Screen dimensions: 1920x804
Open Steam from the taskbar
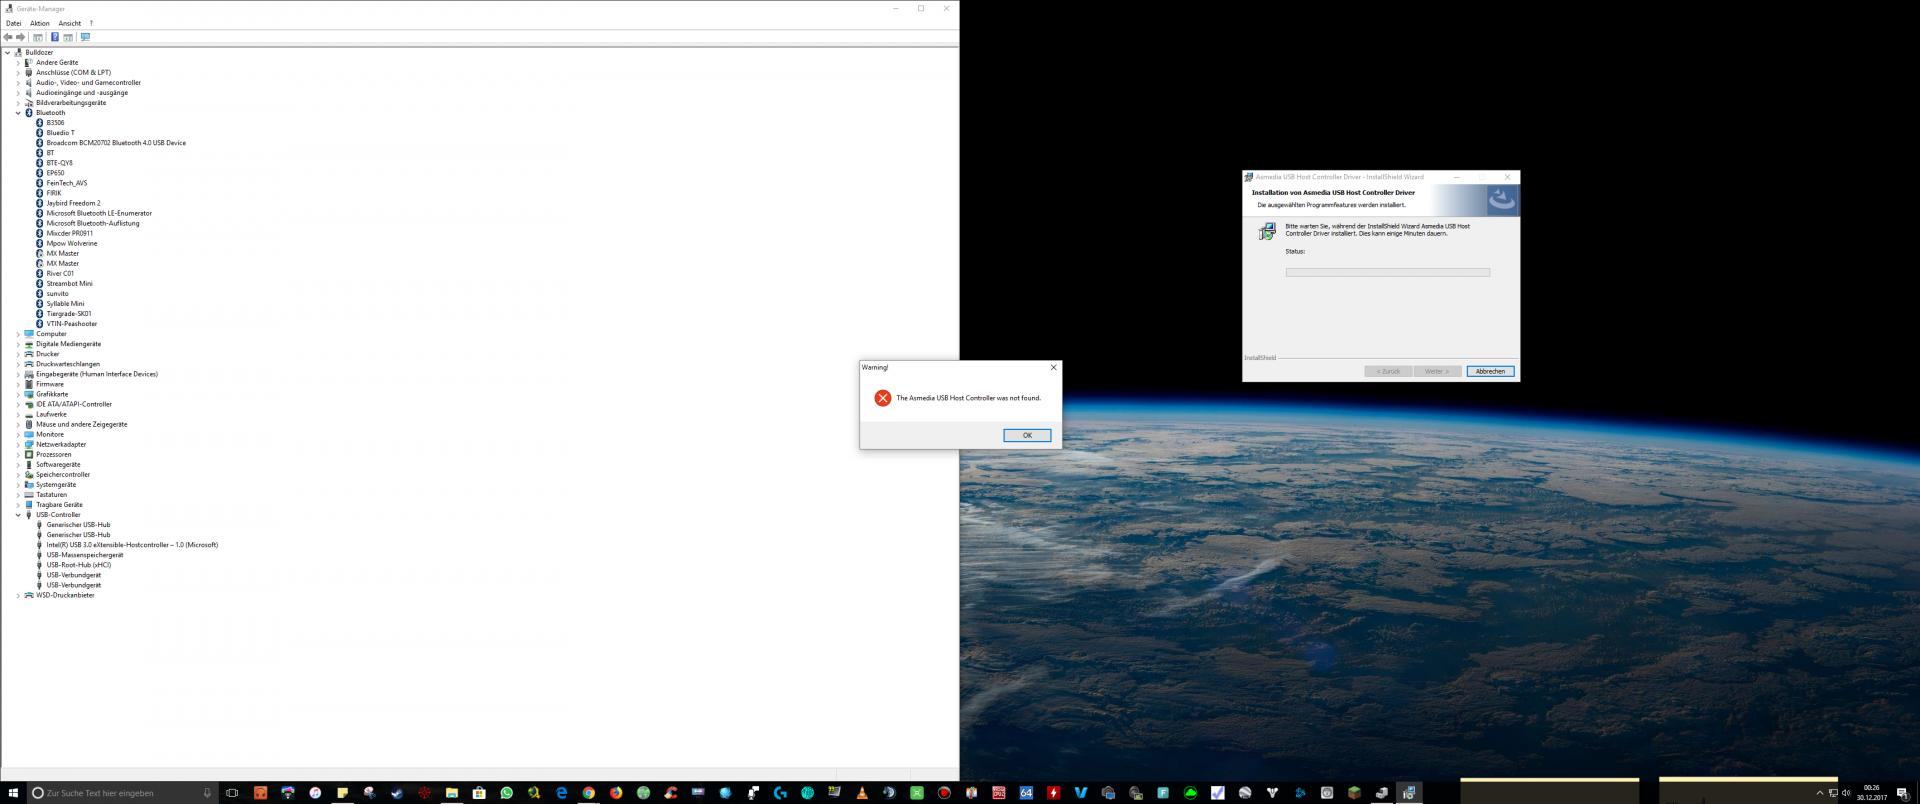(x=397, y=793)
